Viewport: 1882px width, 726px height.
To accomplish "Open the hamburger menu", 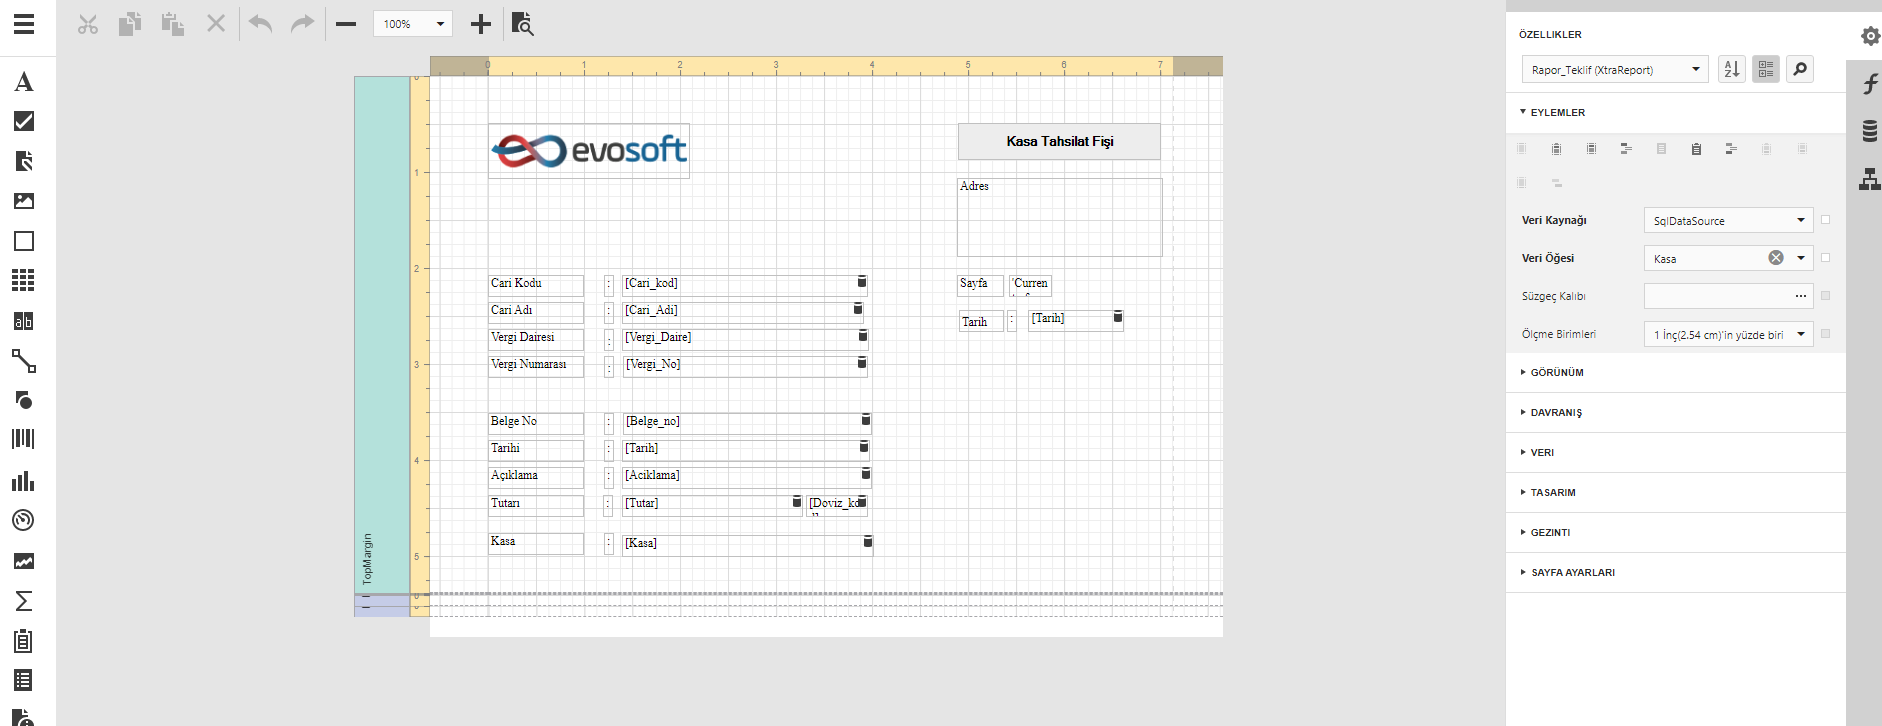I will point(24,24).
